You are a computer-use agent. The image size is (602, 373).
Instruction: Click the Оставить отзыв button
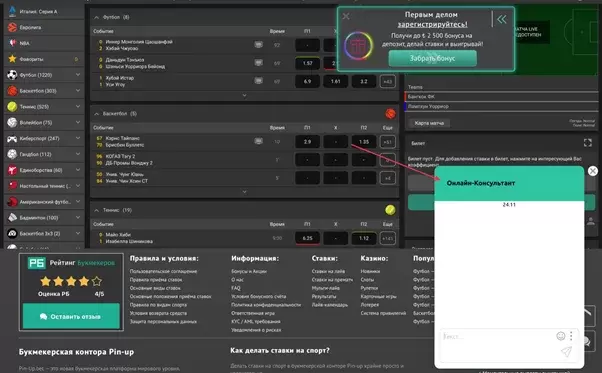pos(71,316)
